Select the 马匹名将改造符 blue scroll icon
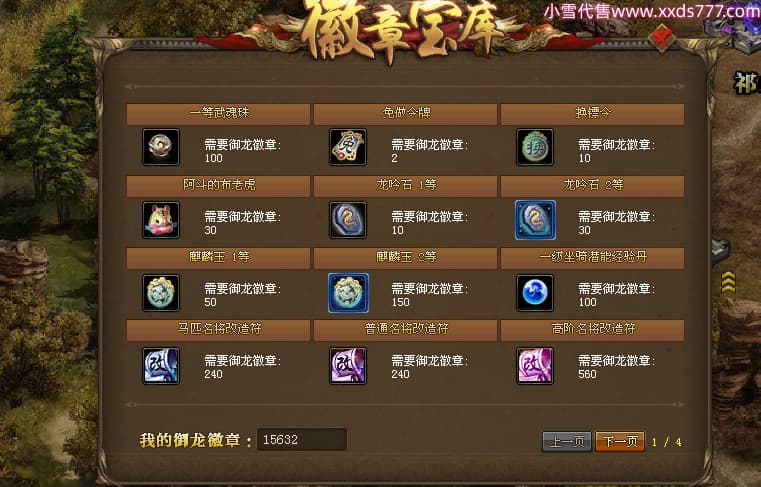761x487 pixels. (x=161, y=366)
